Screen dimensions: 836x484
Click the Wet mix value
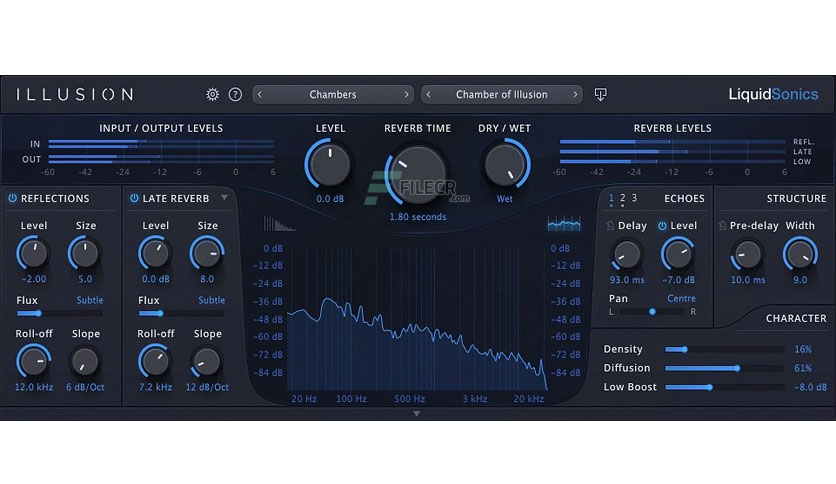point(504,199)
